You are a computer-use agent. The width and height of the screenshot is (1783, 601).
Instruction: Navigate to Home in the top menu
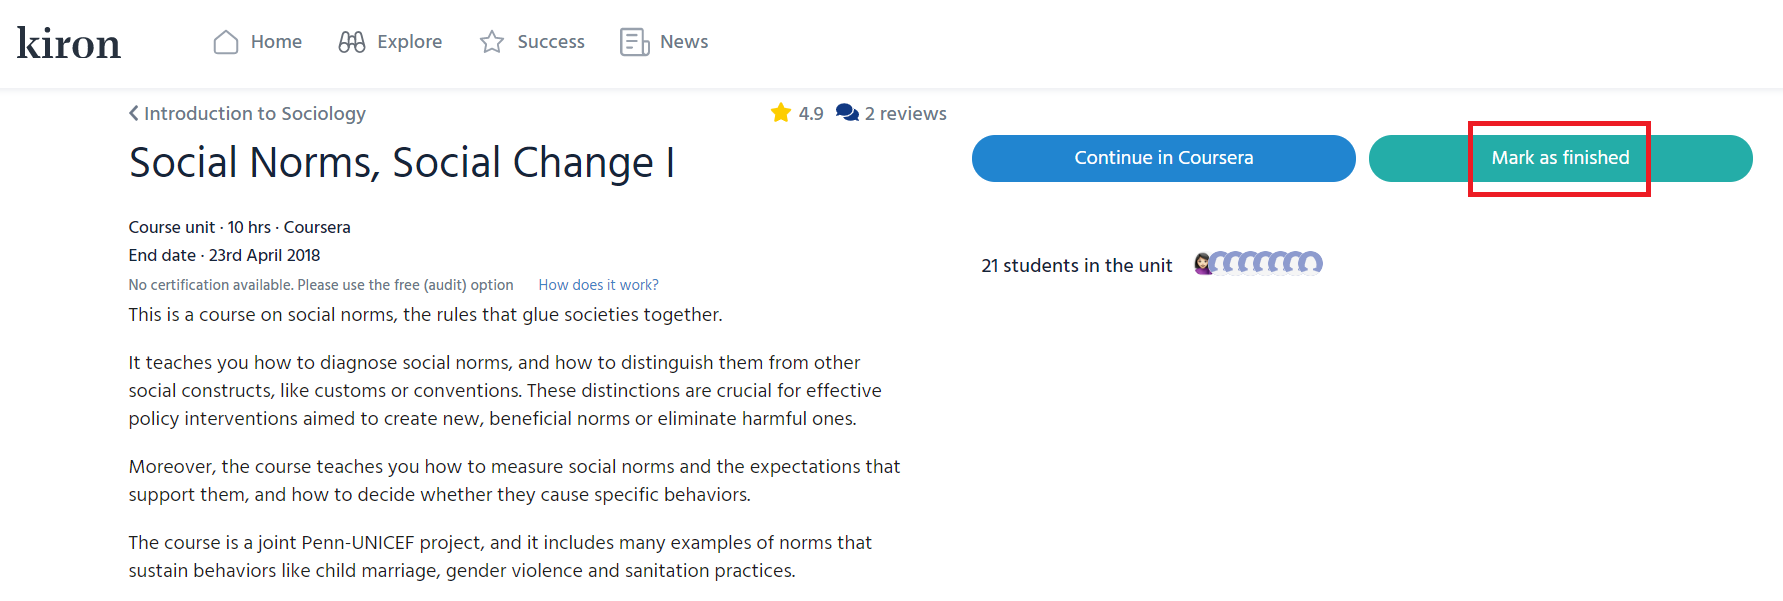point(275,41)
